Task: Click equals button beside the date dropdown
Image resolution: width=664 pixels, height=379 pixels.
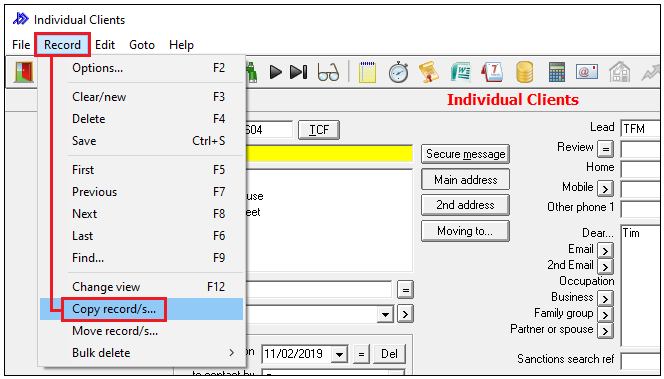Action: [x=361, y=354]
